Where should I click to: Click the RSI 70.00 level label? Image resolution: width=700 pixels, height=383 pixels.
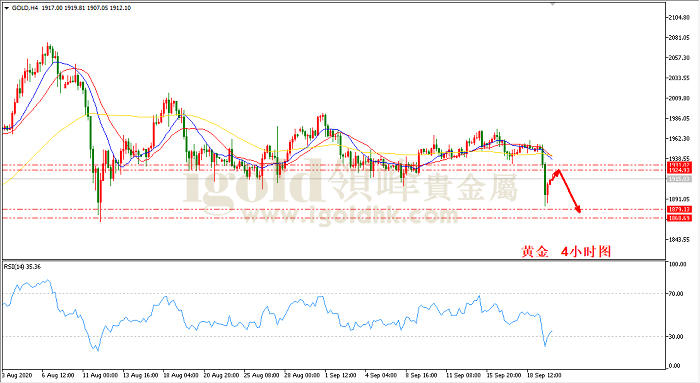[x=676, y=294]
